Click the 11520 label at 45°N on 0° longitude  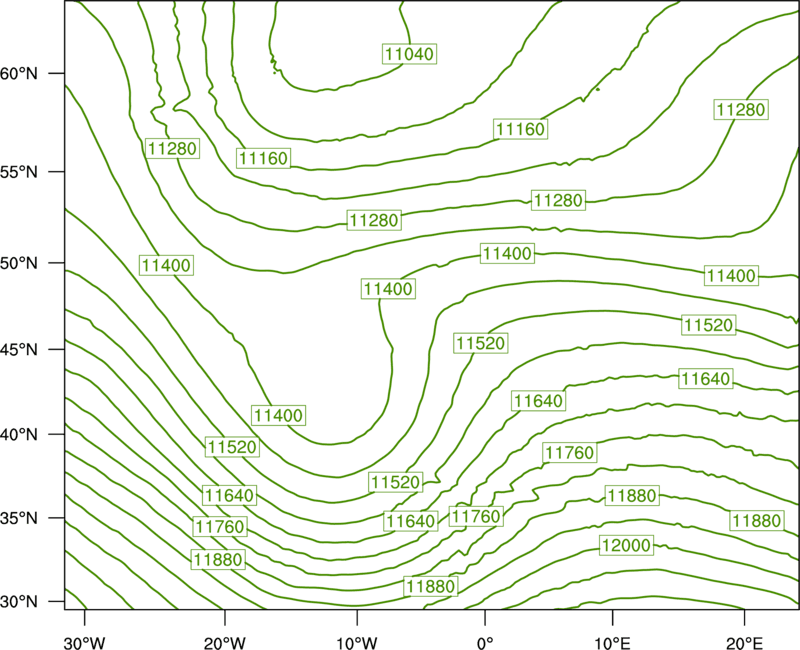pyautogui.click(x=481, y=343)
